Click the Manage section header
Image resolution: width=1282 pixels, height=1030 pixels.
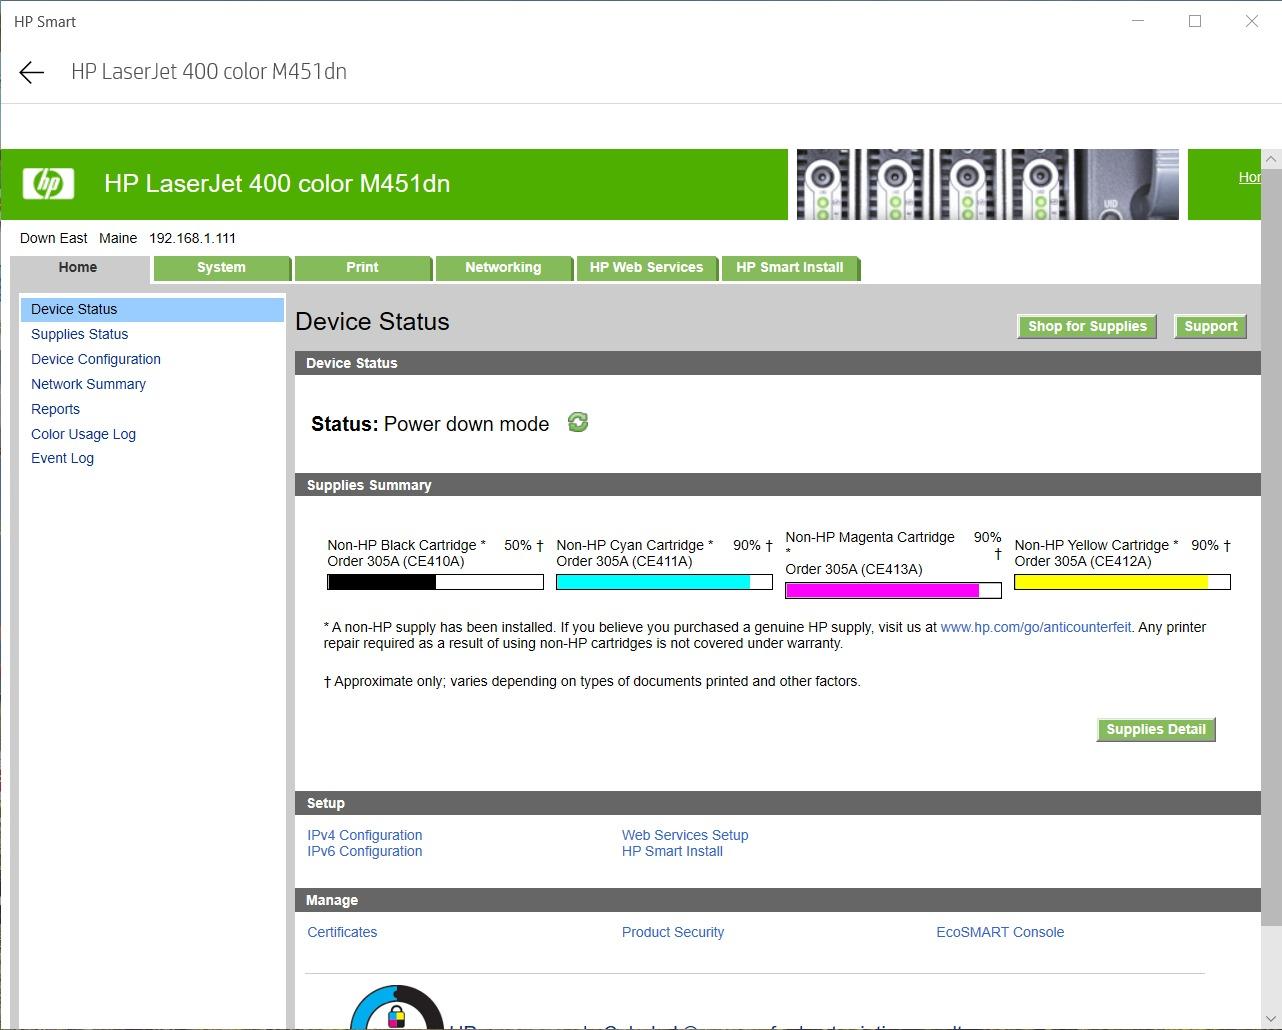[x=778, y=900]
